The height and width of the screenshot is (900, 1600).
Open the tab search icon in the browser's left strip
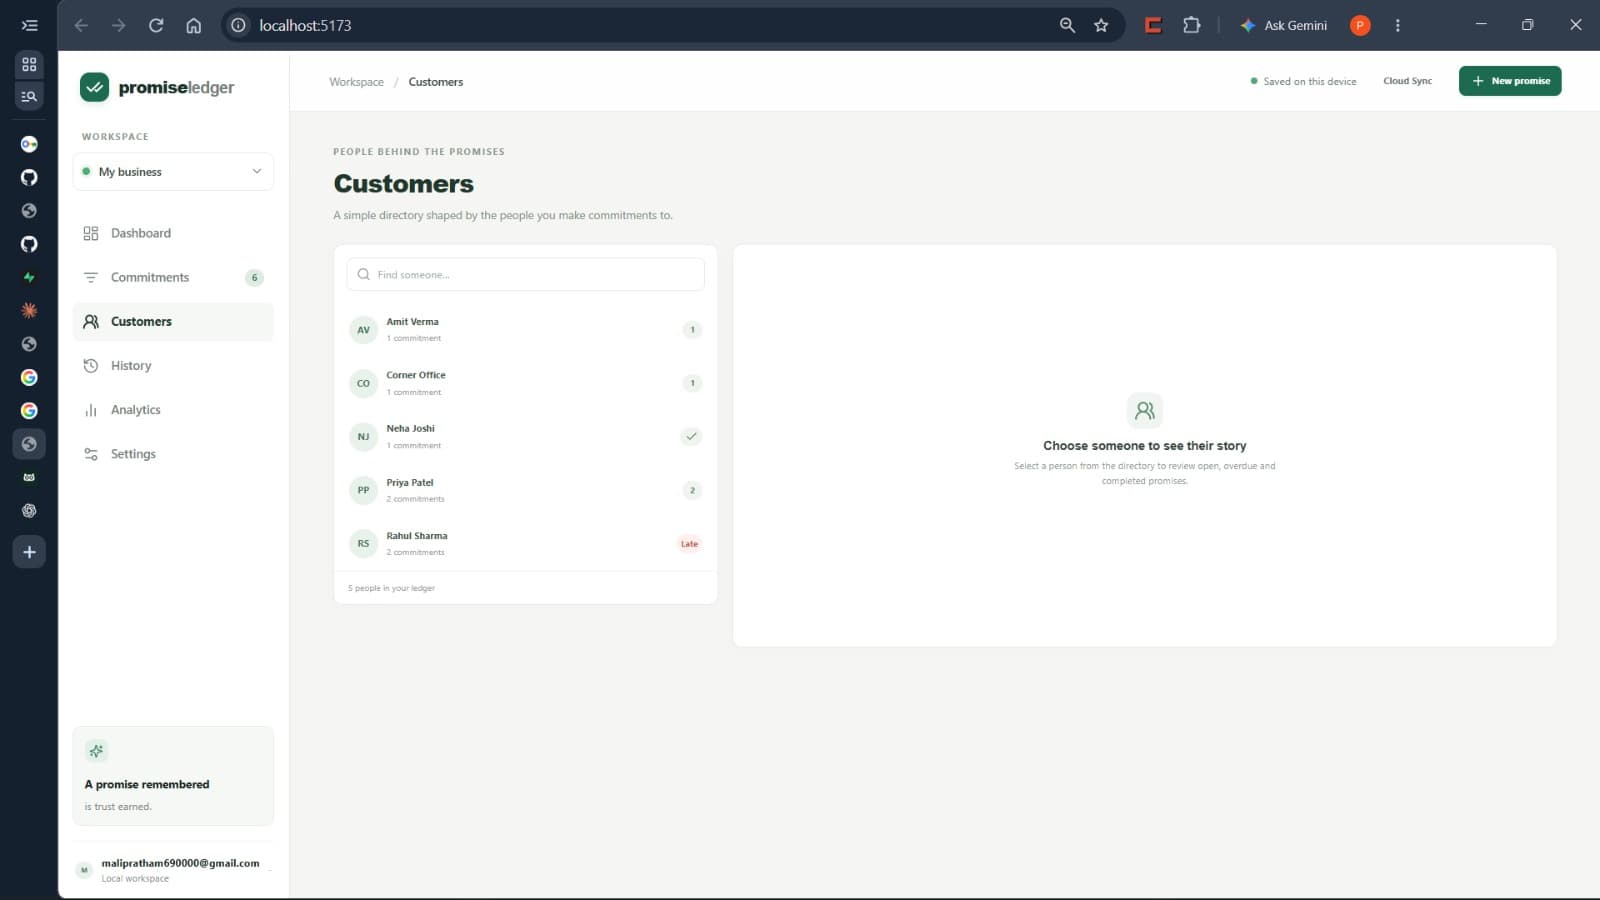(29, 96)
